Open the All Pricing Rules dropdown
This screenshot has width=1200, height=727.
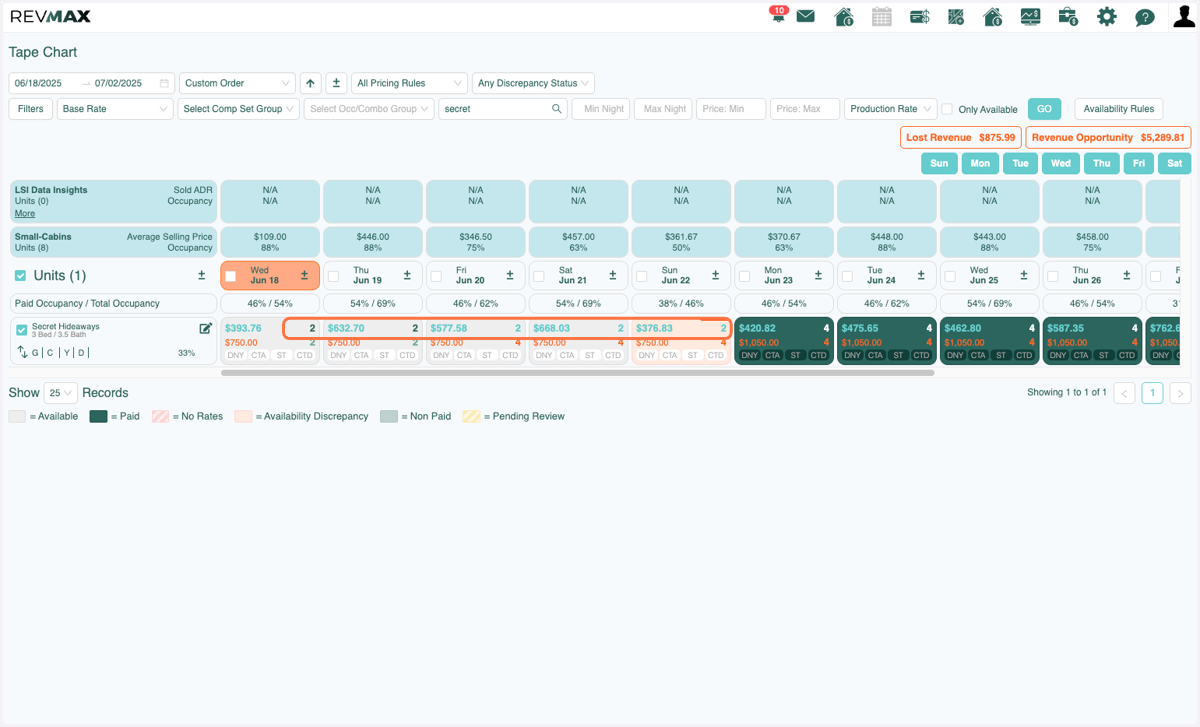[x=409, y=83]
